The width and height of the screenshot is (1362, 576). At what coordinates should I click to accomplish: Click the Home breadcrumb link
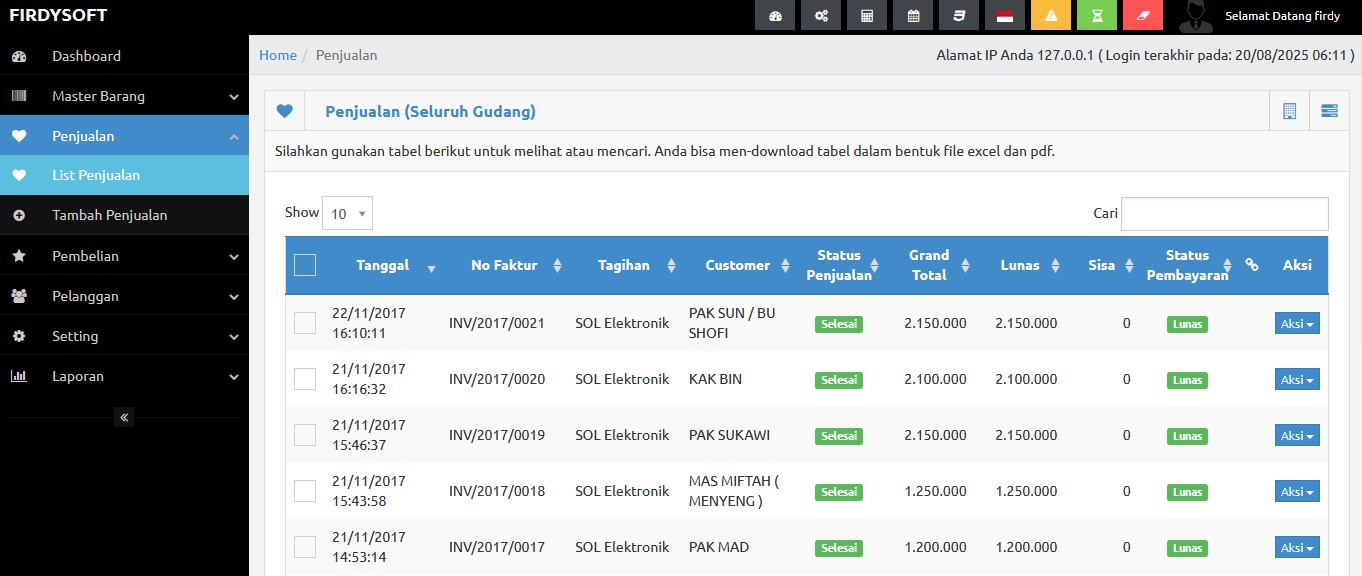click(278, 55)
